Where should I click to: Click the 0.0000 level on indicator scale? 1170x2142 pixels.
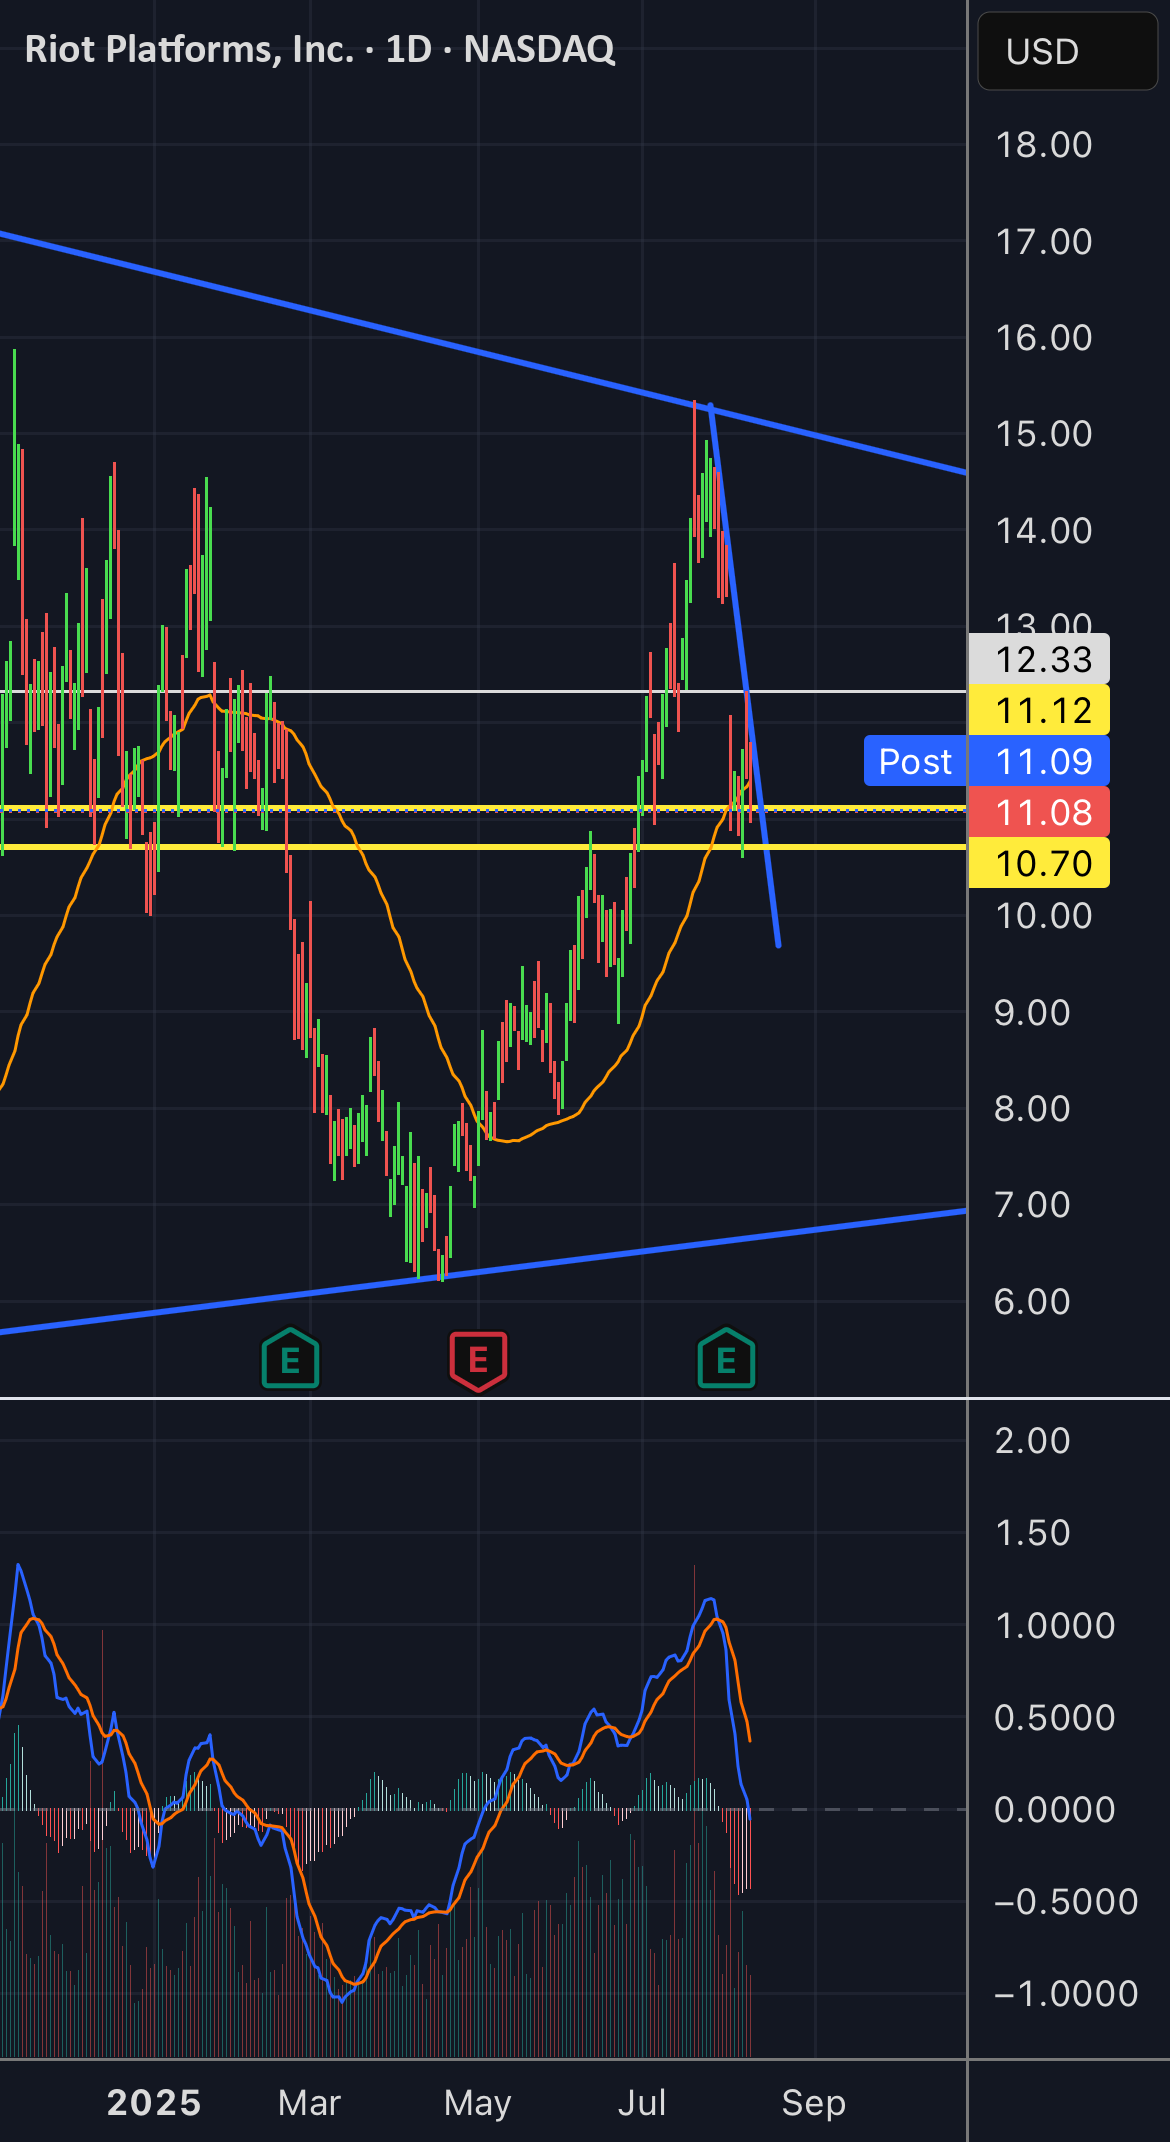point(1054,1809)
